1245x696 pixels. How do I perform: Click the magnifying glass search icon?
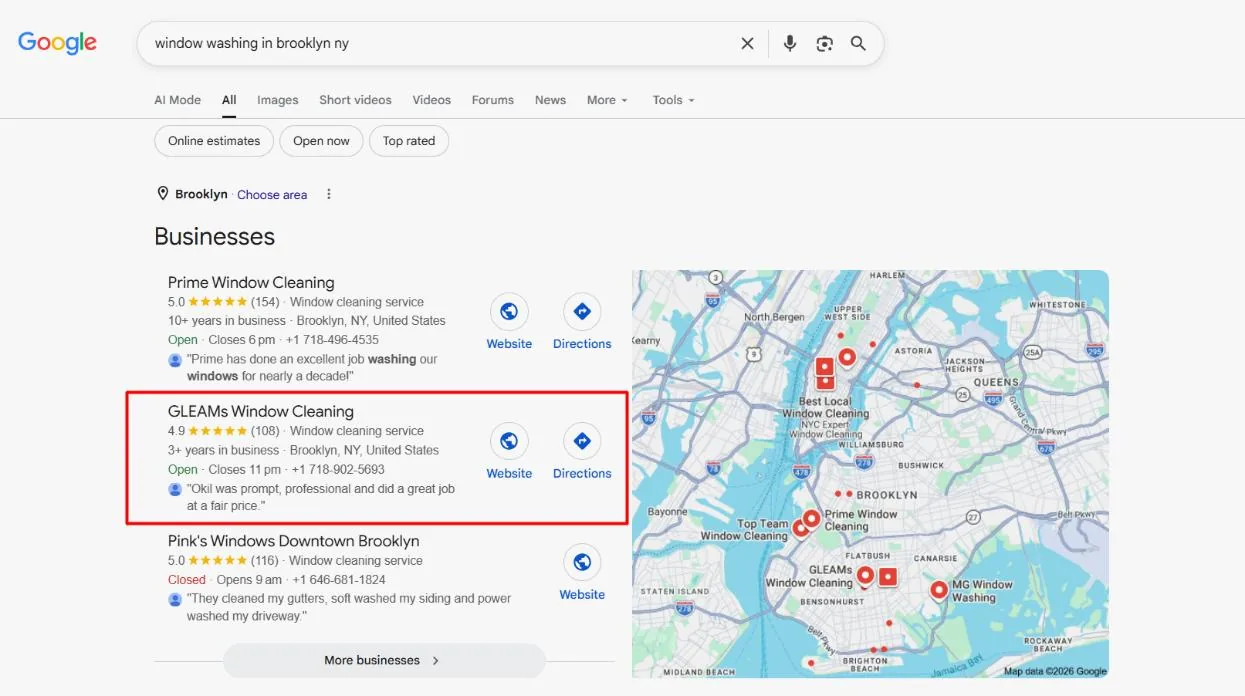(858, 44)
